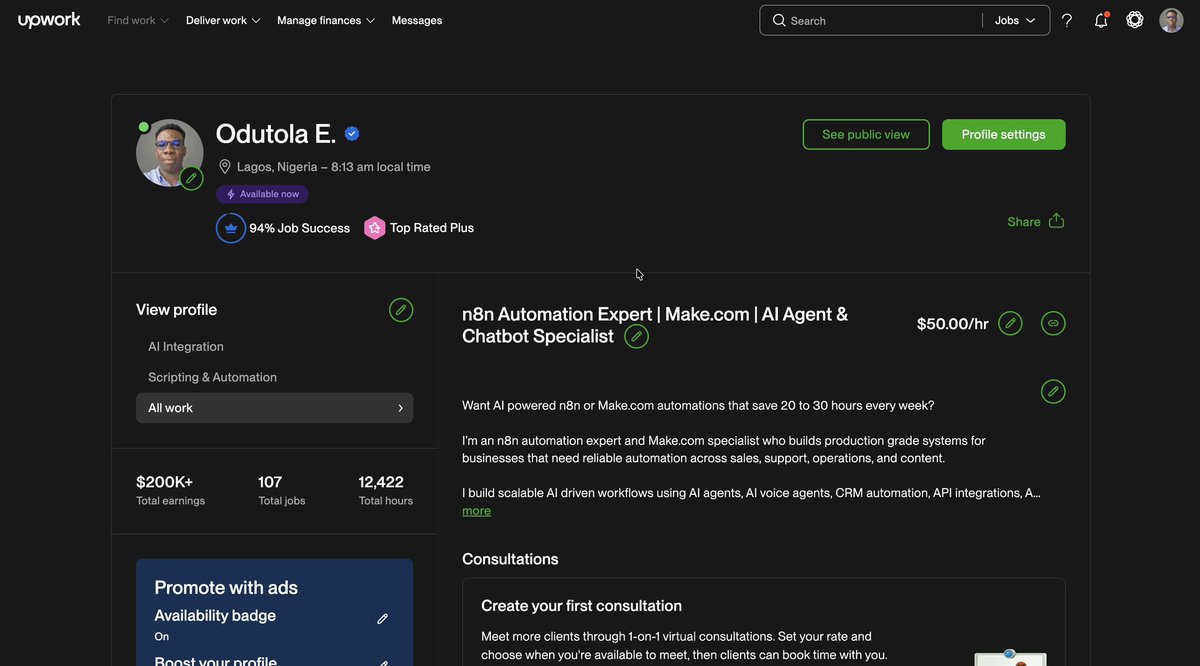Screen dimensions: 1200x666
Task: Copy profile link chain icon
Action: click(x=1053, y=323)
